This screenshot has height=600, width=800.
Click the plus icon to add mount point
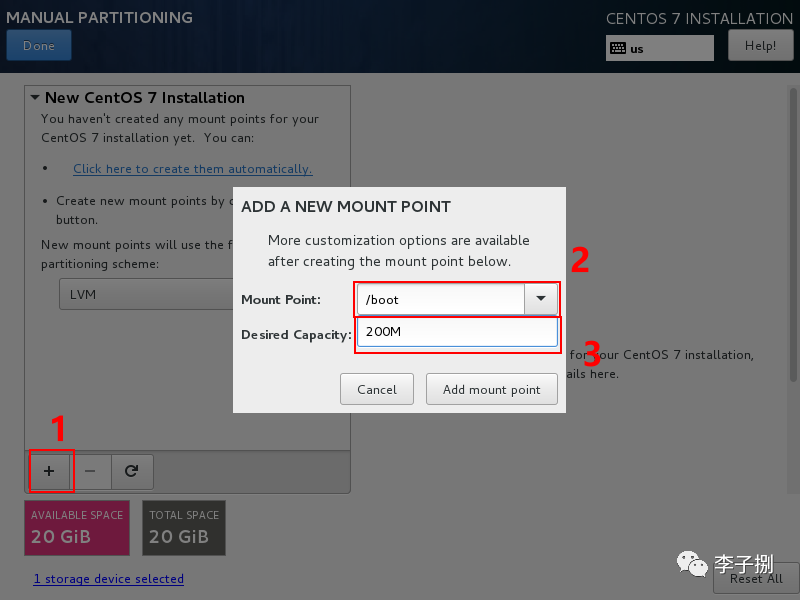click(49, 471)
